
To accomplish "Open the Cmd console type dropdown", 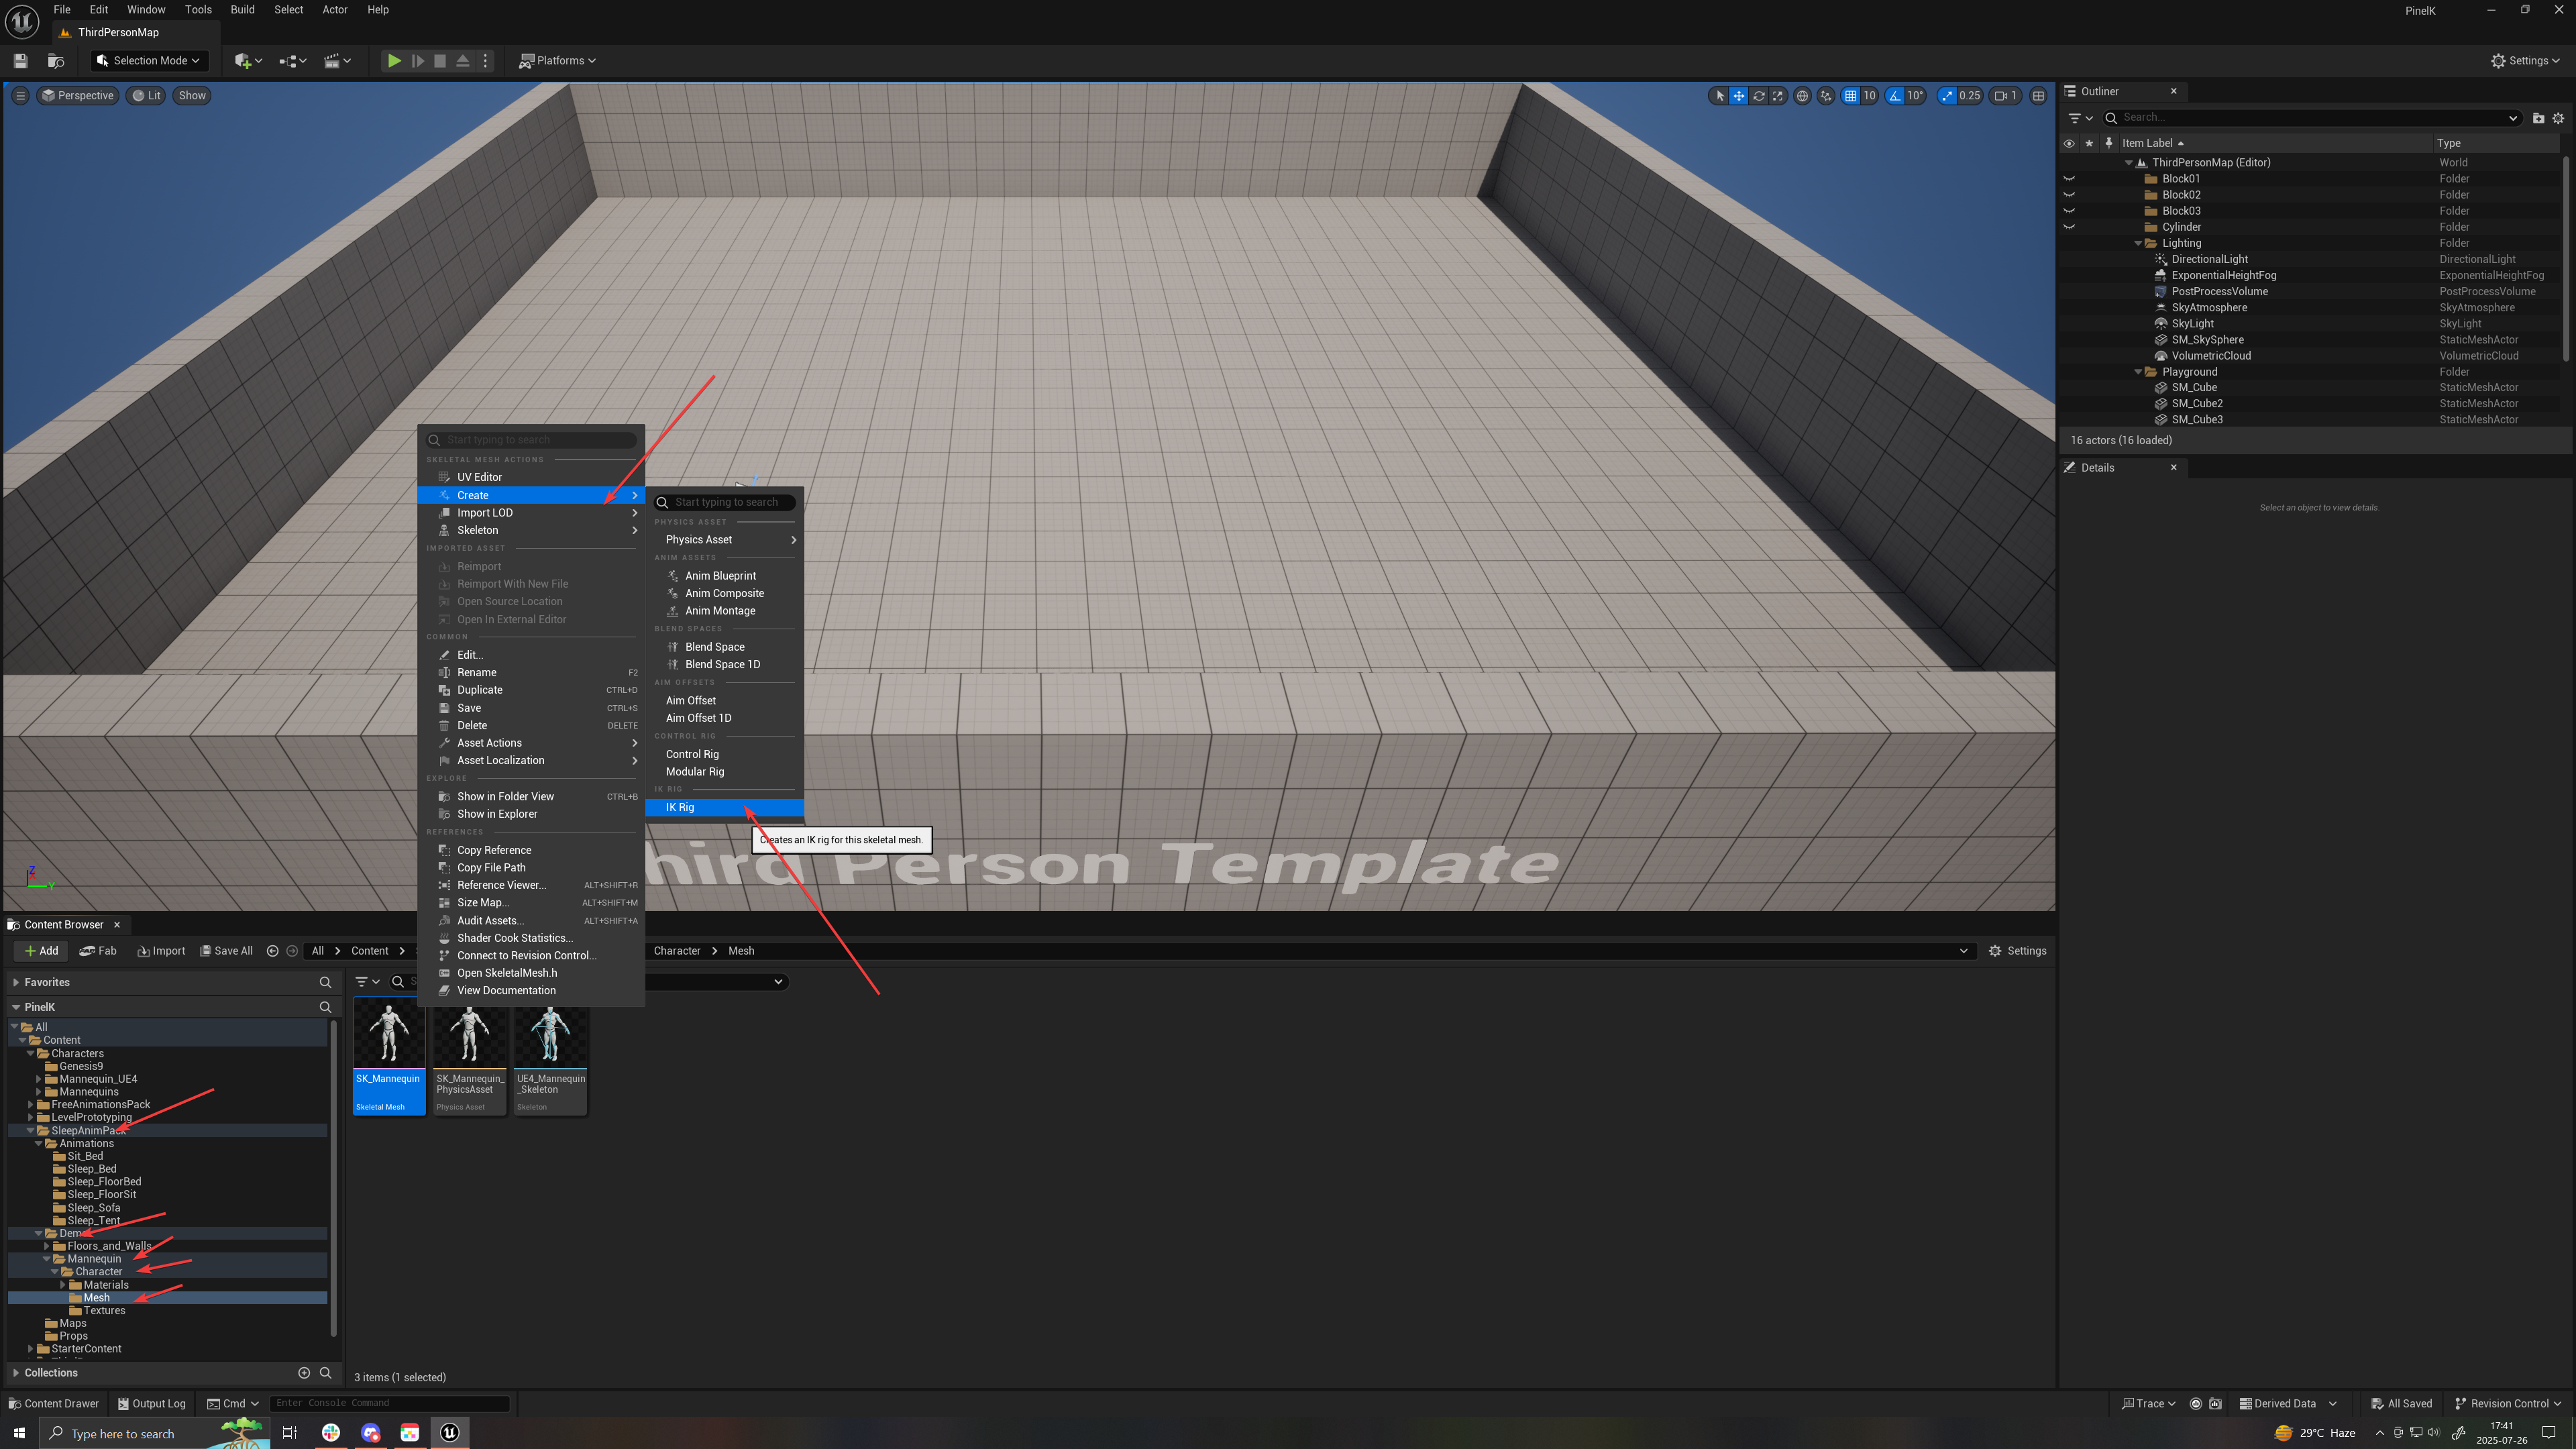I will 233,1404.
